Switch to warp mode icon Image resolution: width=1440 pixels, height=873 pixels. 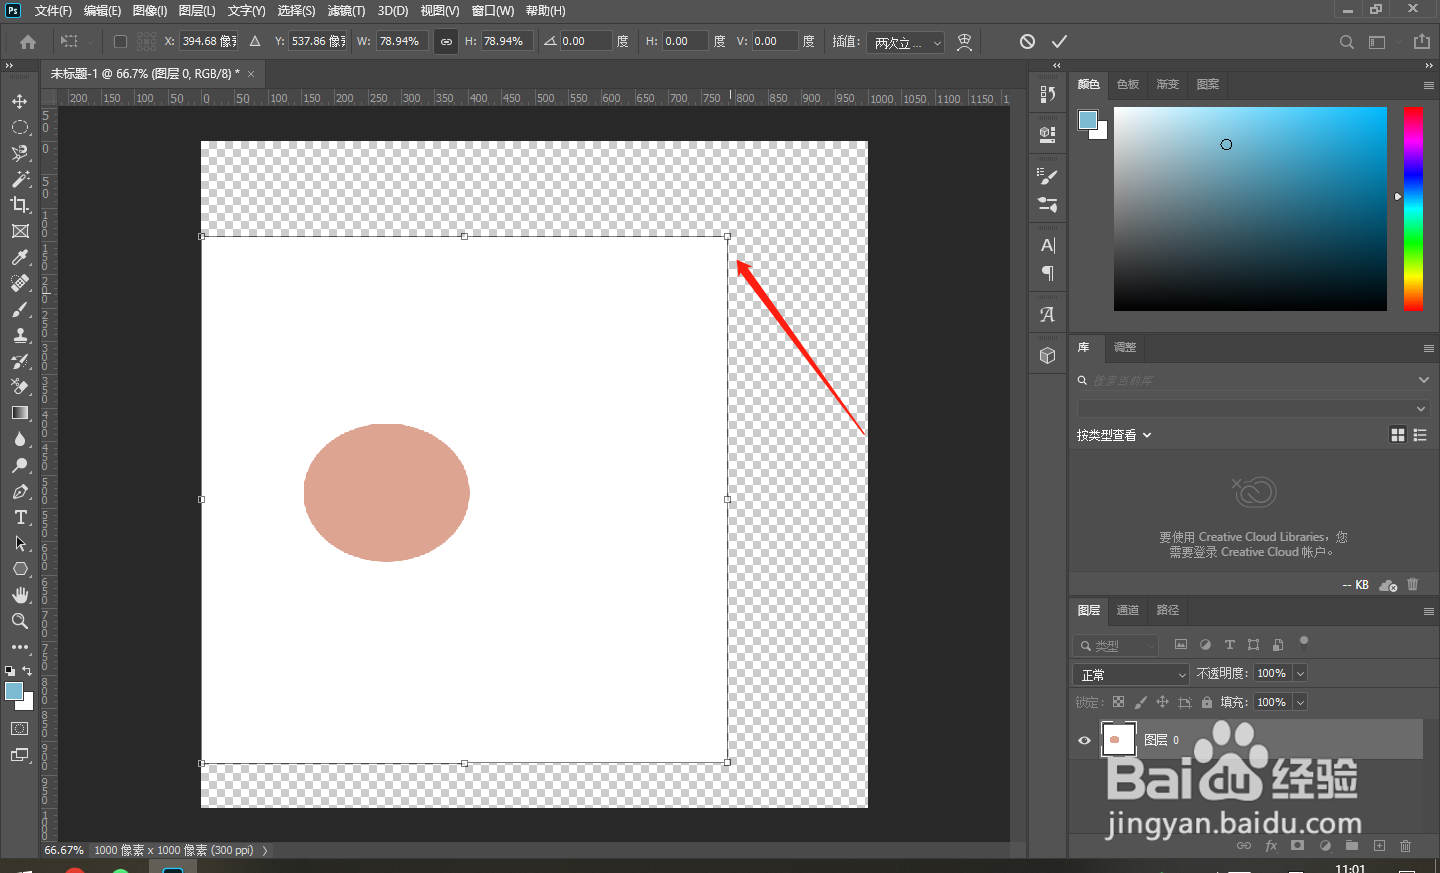(964, 42)
